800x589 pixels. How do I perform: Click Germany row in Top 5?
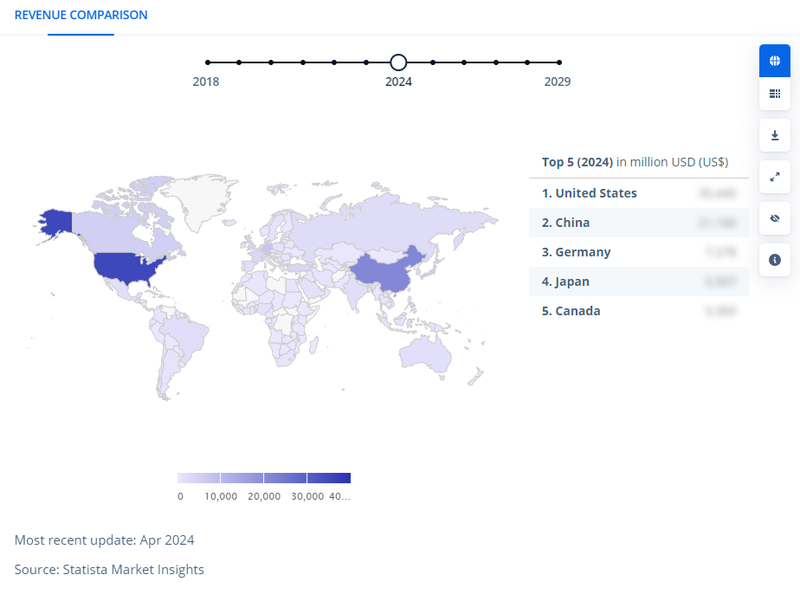click(x=576, y=252)
